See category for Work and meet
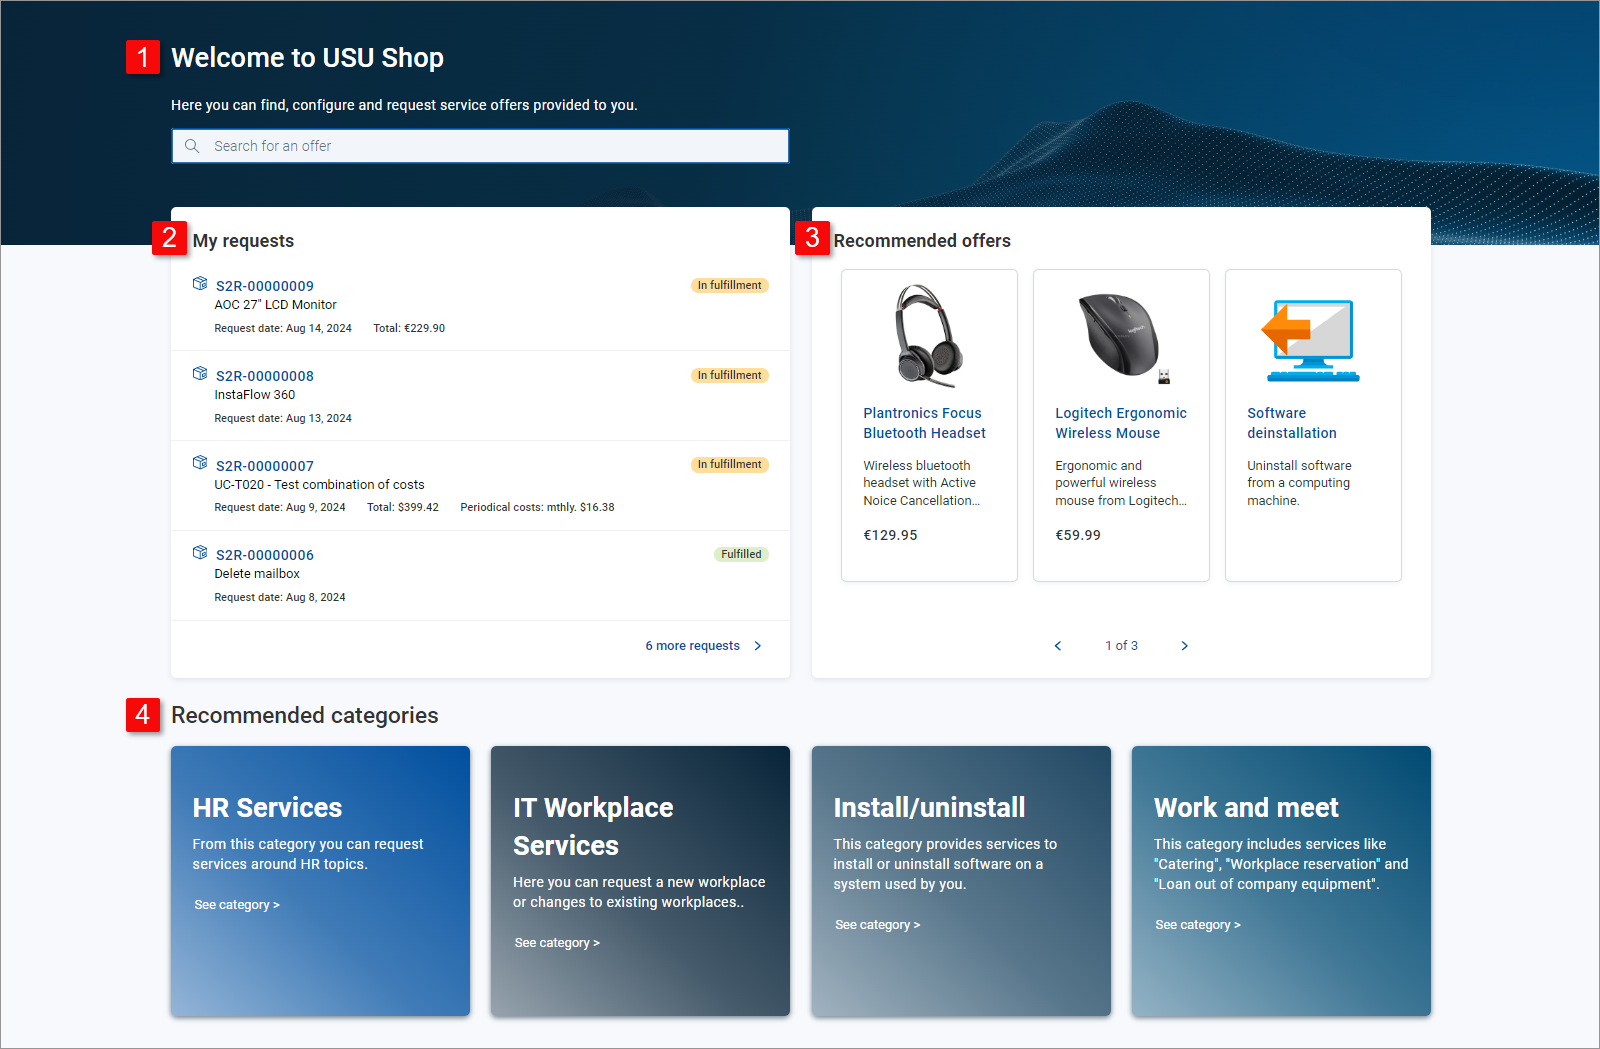 point(1197,924)
